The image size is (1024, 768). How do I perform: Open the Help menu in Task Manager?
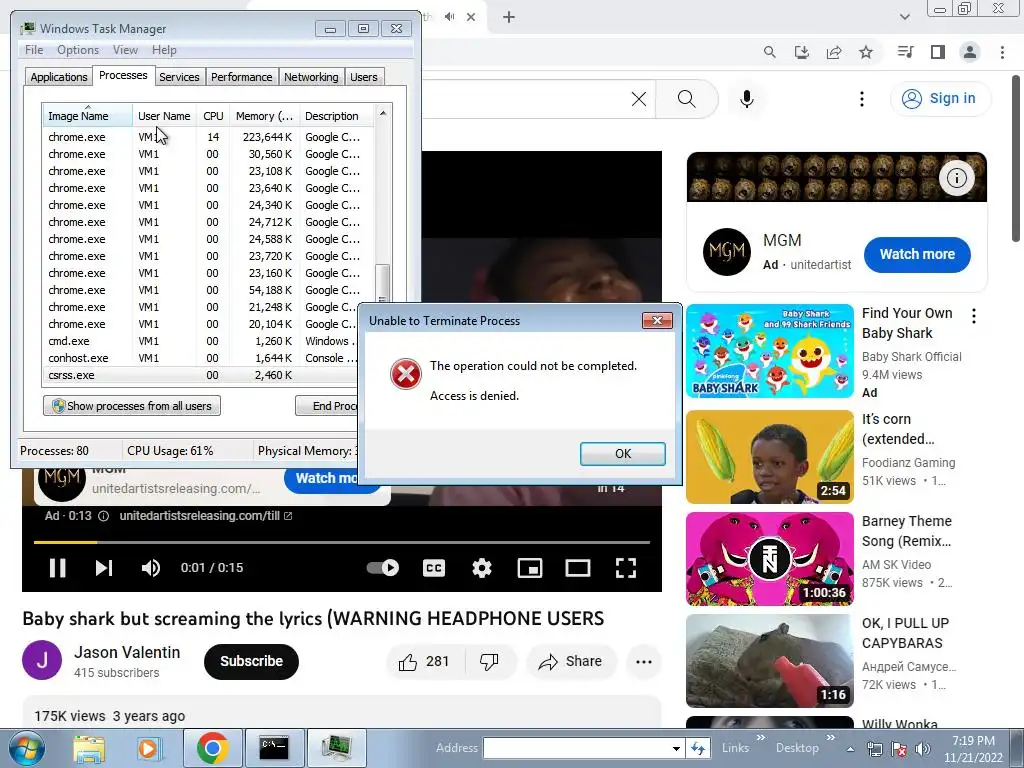click(164, 50)
